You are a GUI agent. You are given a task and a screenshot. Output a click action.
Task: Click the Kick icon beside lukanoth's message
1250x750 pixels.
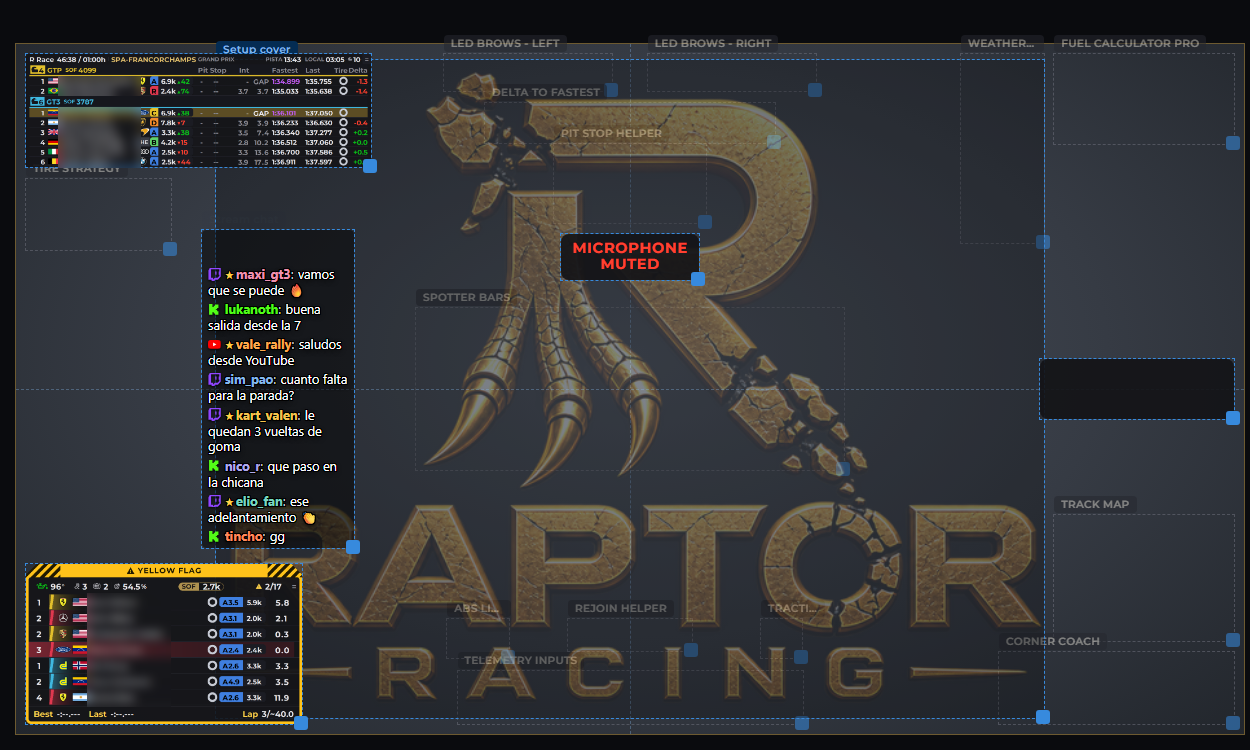[214, 309]
